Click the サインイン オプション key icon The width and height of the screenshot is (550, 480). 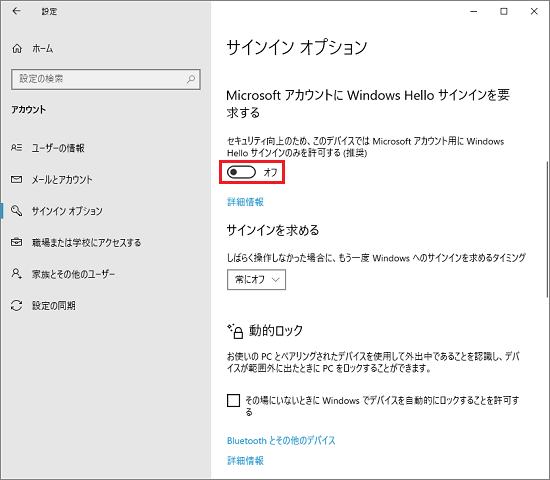click(x=16, y=211)
